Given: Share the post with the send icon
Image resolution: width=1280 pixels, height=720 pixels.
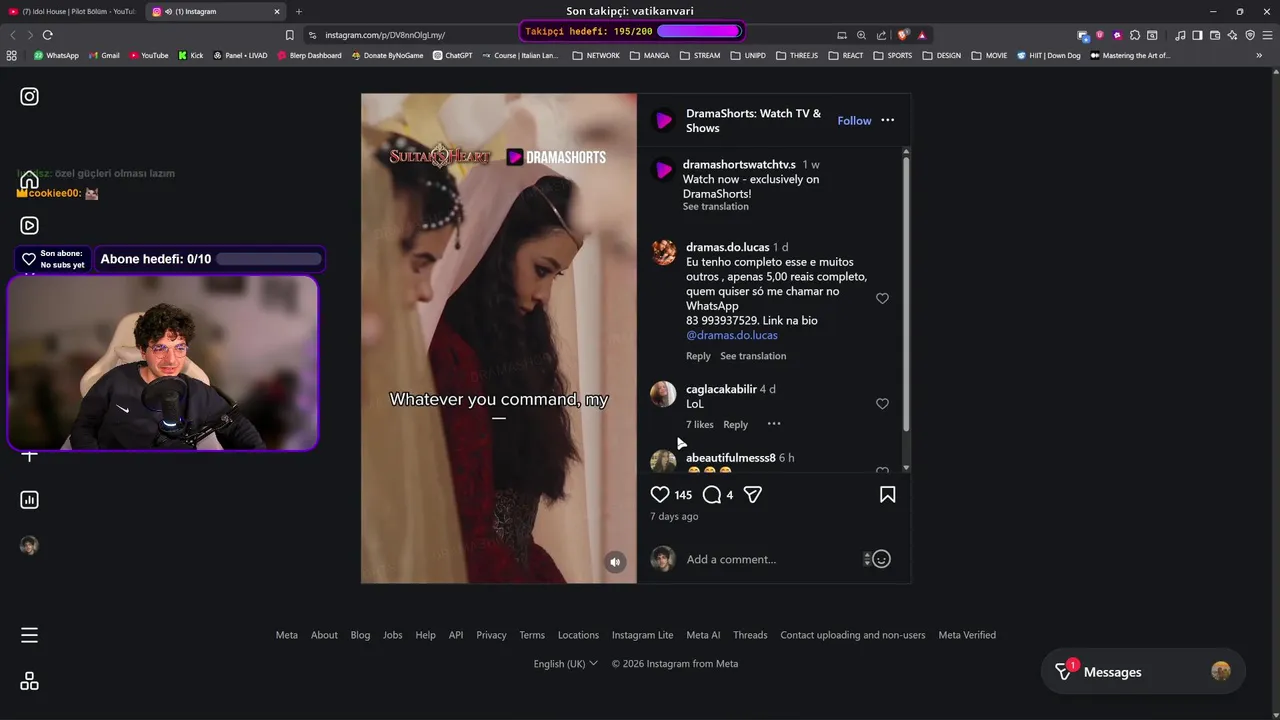Looking at the screenshot, I should (x=753, y=495).
